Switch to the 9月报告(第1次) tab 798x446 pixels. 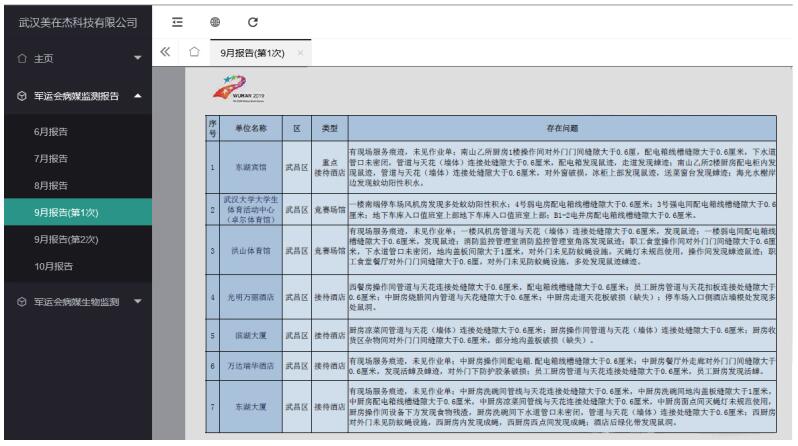[x=251, y=52]
